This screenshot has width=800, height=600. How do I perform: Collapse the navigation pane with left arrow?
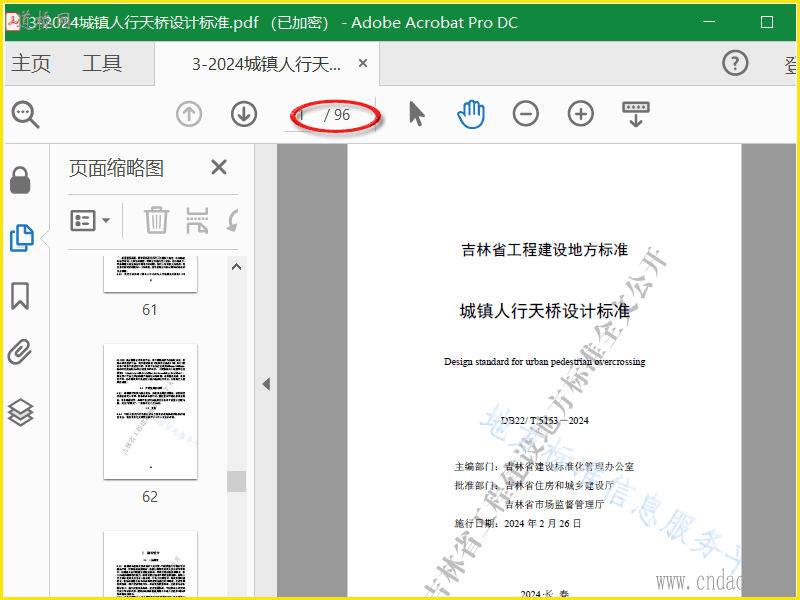(x=266, y=384)
